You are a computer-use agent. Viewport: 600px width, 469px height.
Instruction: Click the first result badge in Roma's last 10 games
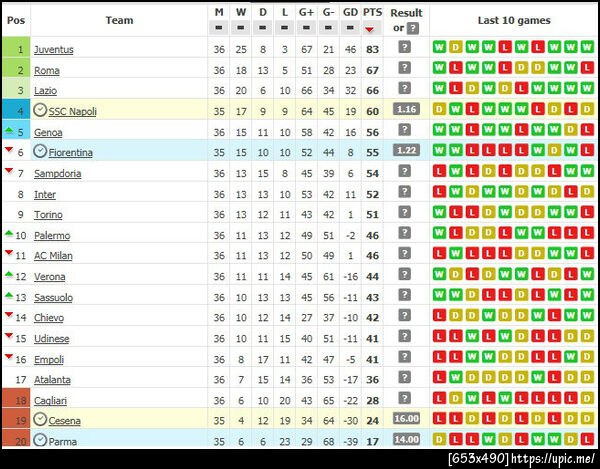click(x=439, y=70)
